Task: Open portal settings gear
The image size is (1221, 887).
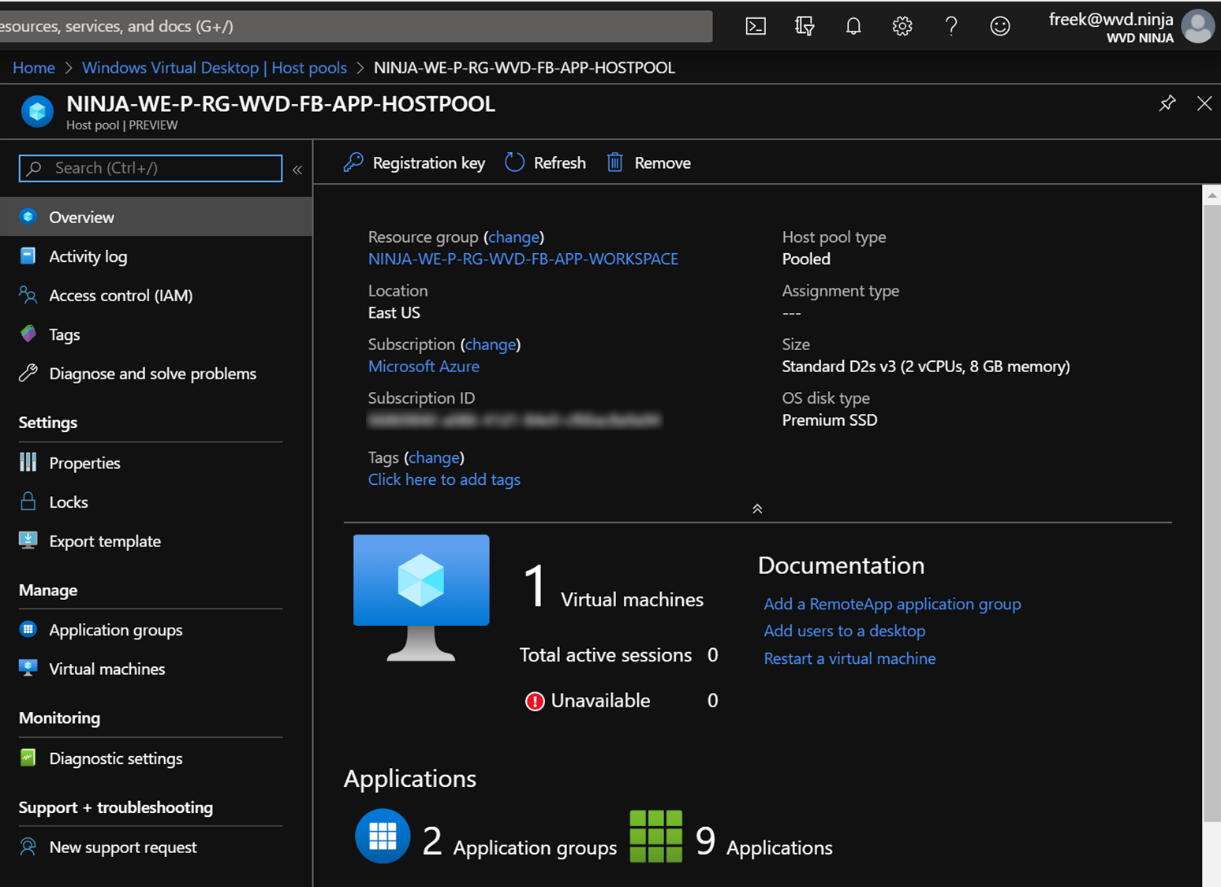Action: point(902,26)
